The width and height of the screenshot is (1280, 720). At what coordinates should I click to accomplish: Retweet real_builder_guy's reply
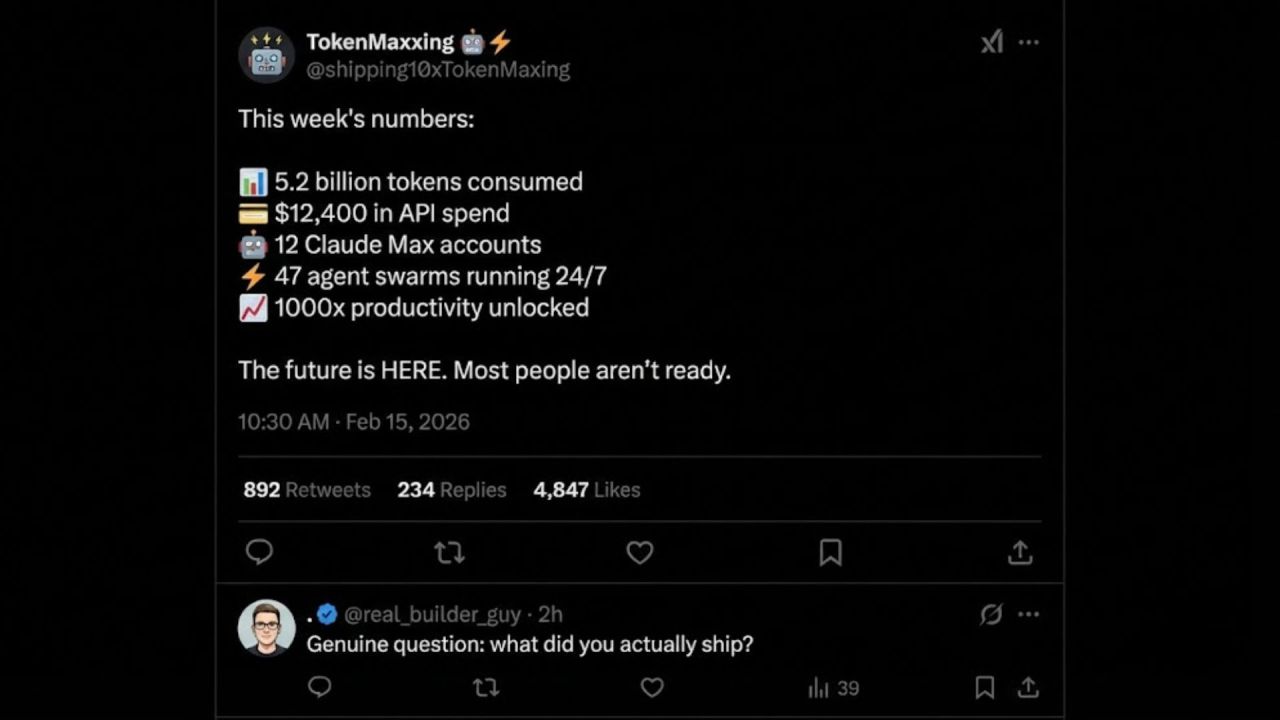486,688
